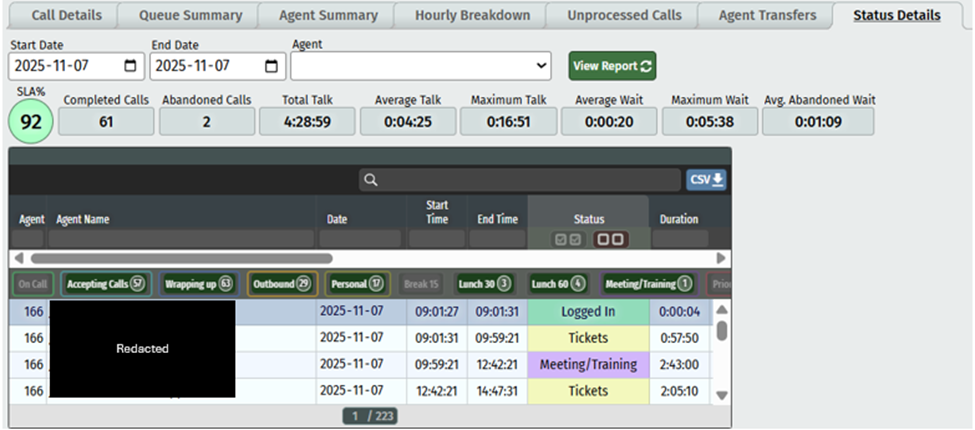Toggle the Meeting/Training status filter
This screenshot has width=975, height=430.
pyautogui.click(x=648, y=284)
